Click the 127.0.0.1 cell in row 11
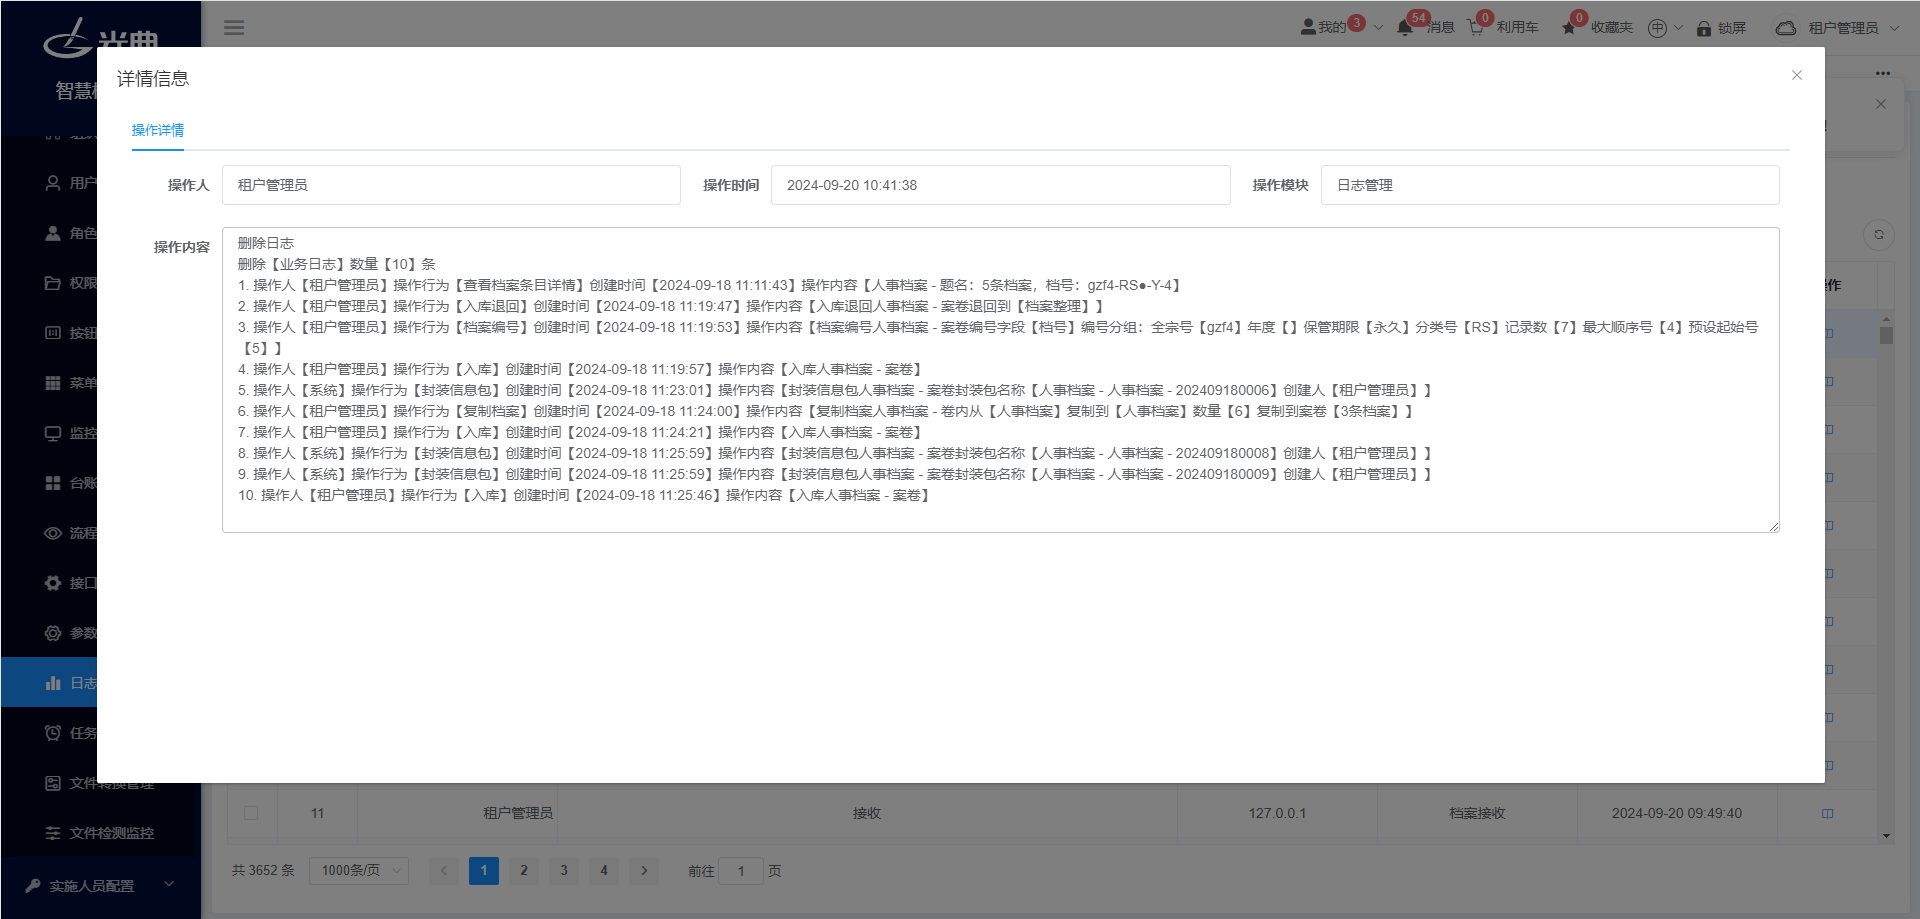This screenshot has width=1920, height=919. click(x=1277, y=813)
